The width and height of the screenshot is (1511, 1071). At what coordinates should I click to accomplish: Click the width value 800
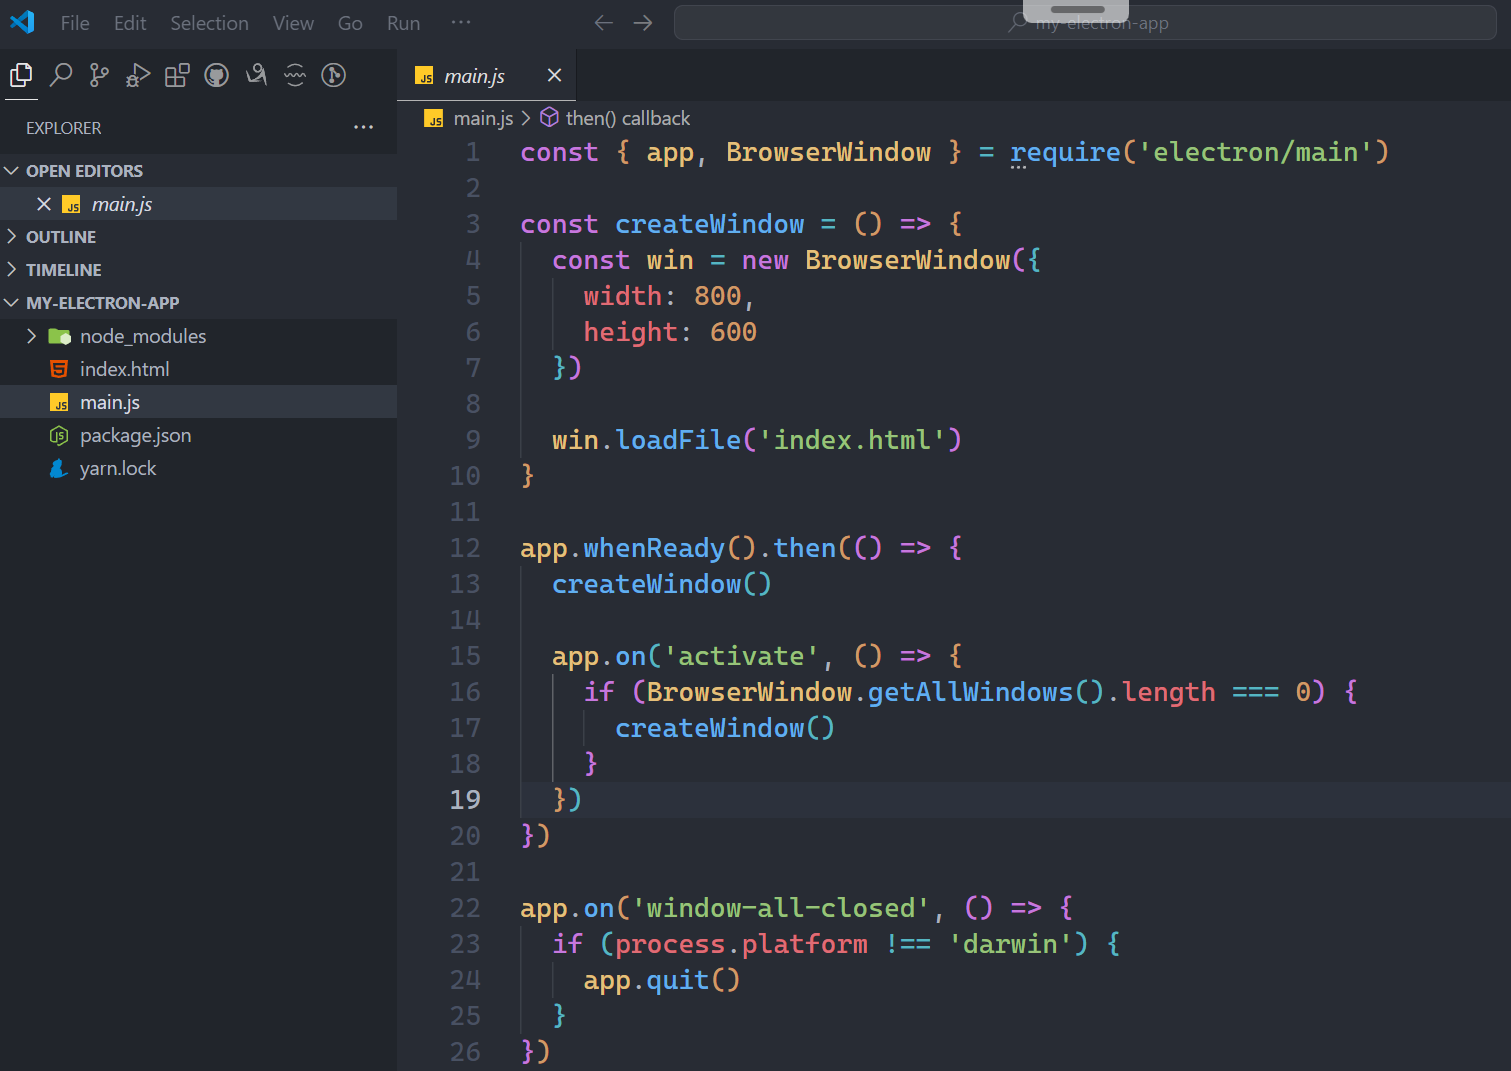[x=718, y=296]
